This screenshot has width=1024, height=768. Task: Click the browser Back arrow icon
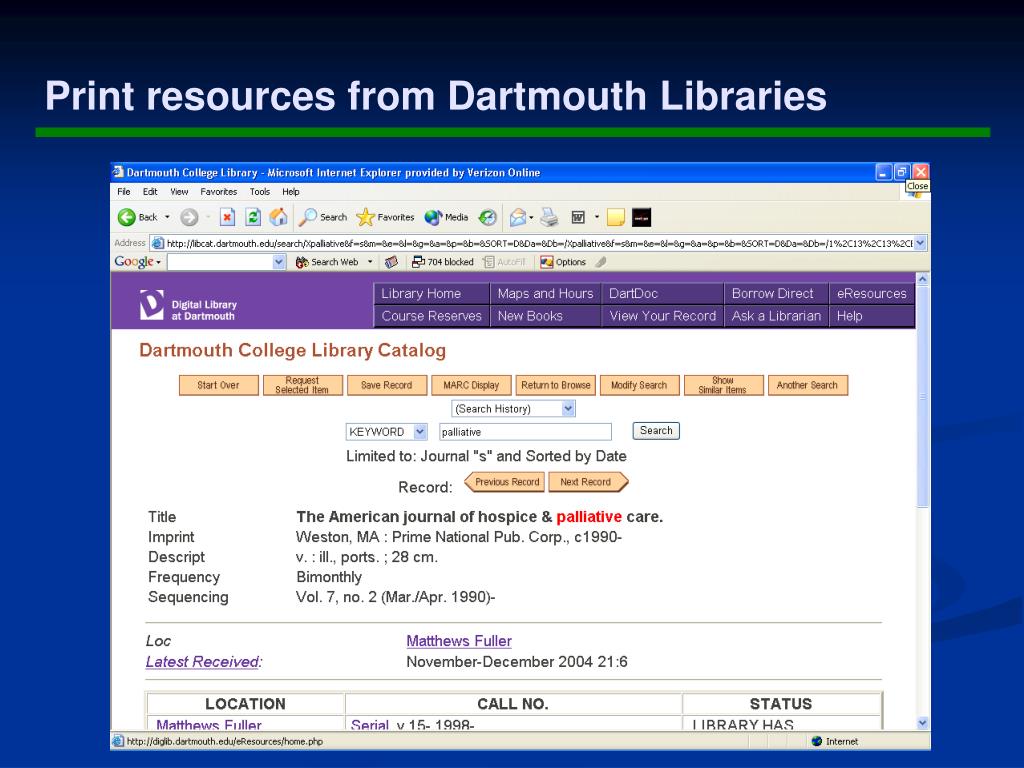126,217
